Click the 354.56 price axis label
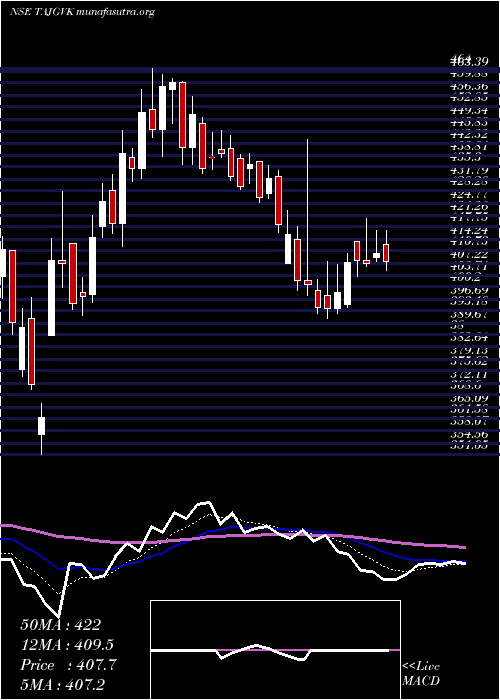The width and height of the screenshot is (500, 700). coord(470,435)
